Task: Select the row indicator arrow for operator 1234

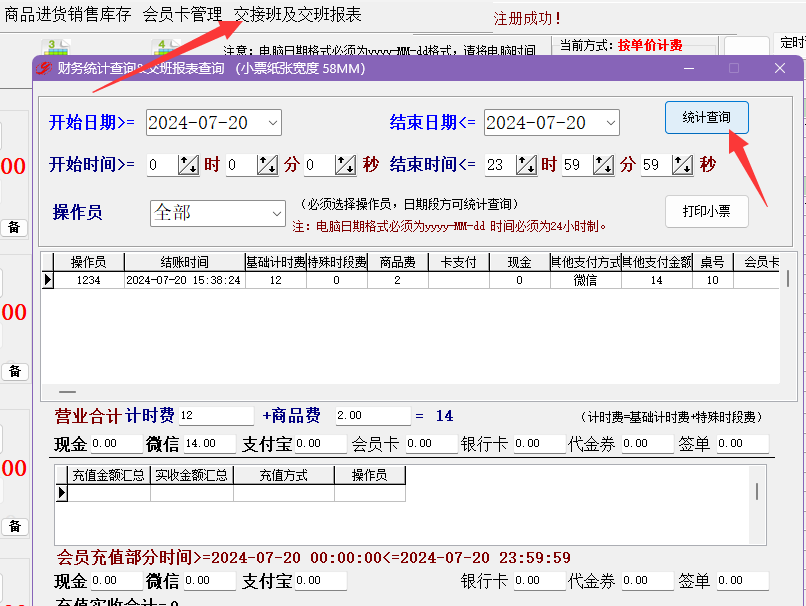Action: tap(48, 280)
